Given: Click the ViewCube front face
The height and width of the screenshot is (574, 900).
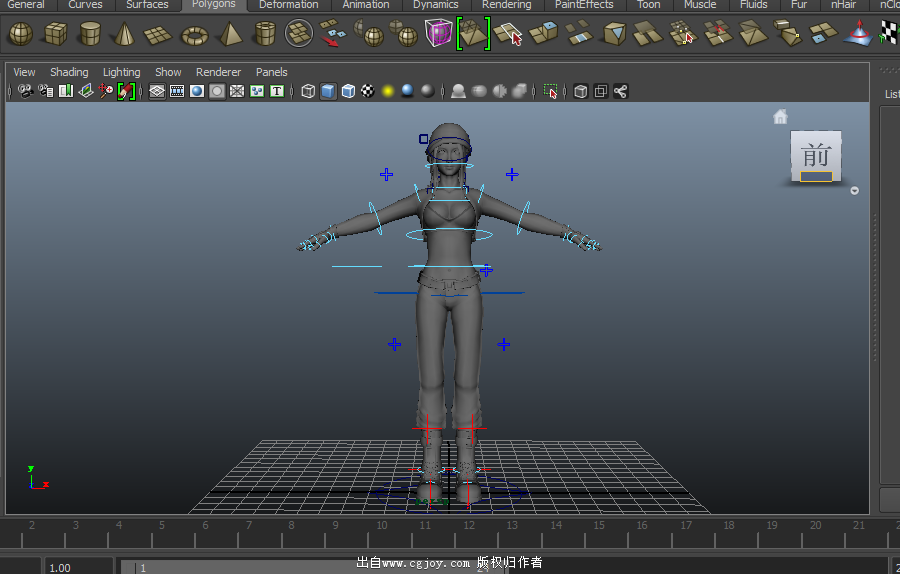Looking at the screenshot, I should click(x=816, y=156).
